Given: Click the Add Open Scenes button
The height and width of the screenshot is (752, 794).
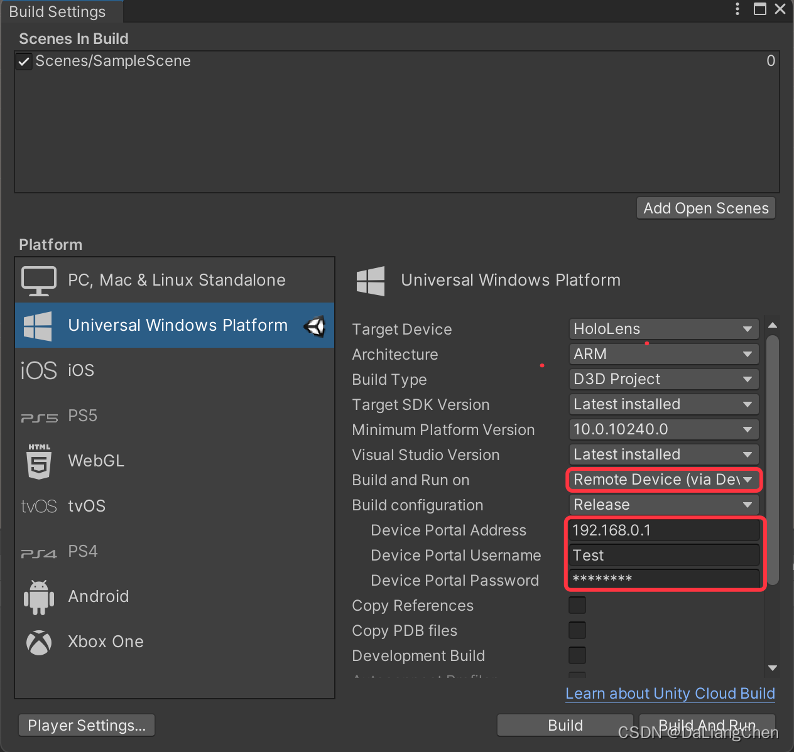Looking at the screenshot, I should coord(706,208).
